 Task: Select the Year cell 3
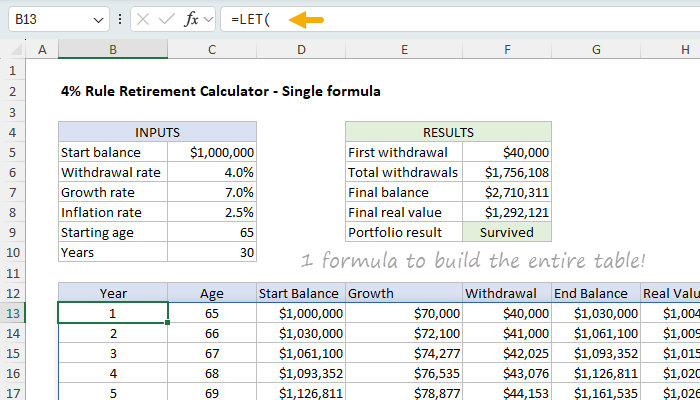click(113, 354)
